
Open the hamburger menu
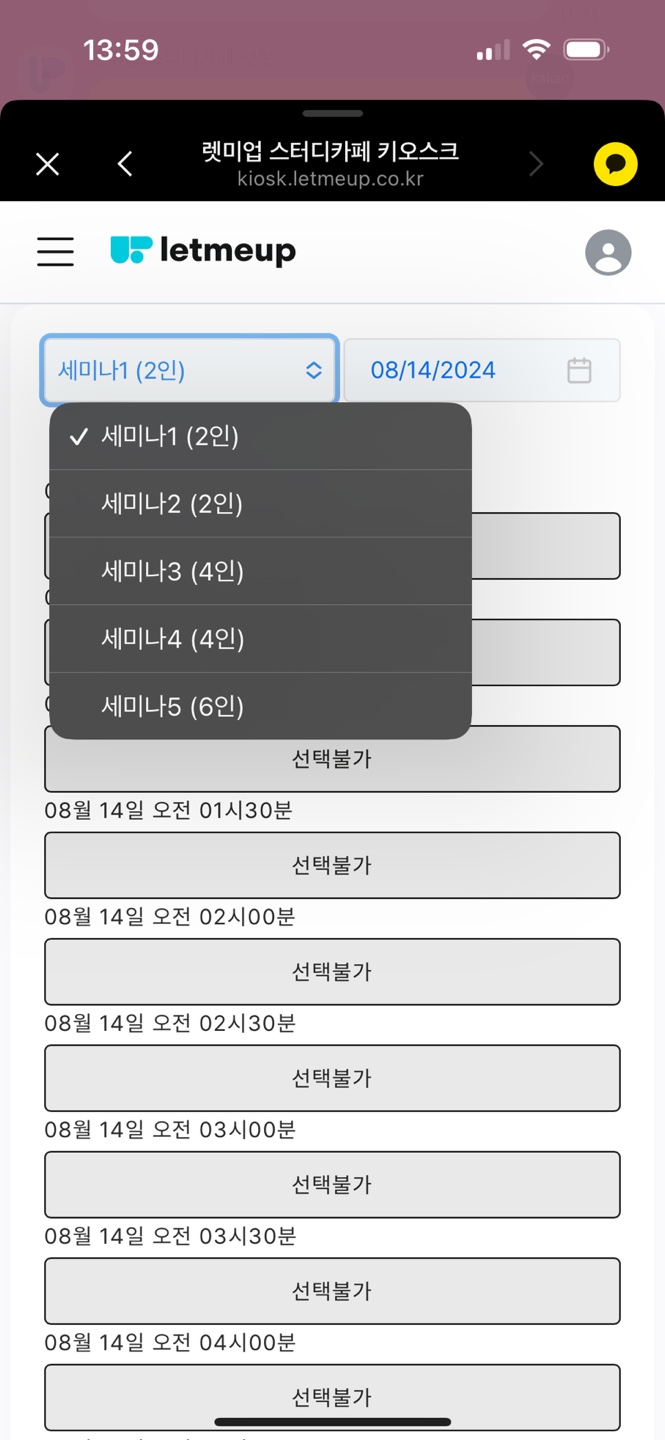pos(55,251)
